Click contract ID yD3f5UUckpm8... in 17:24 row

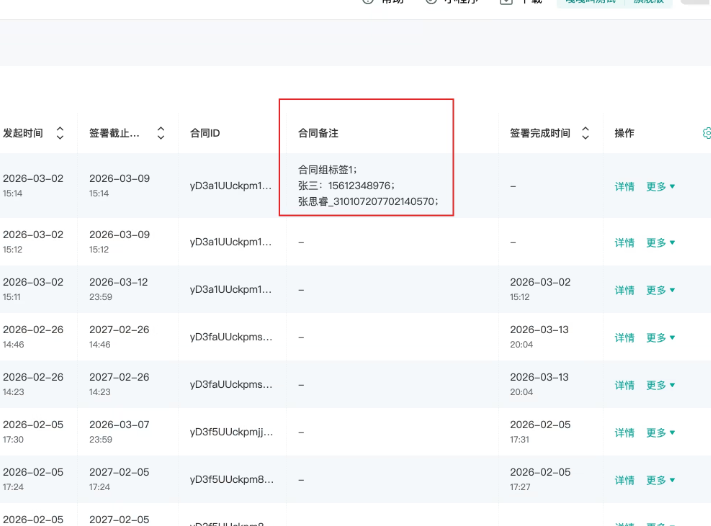232,479
